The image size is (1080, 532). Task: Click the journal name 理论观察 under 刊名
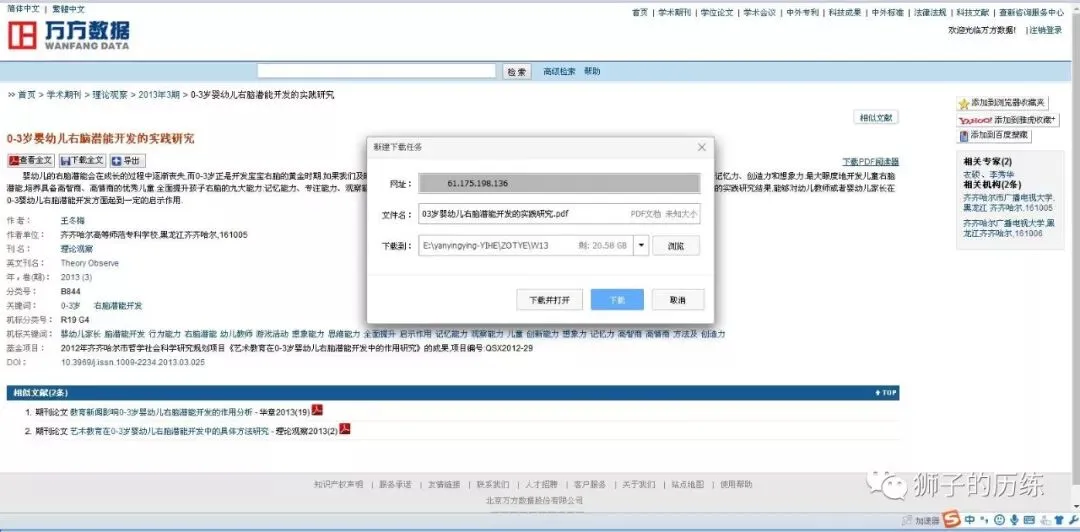(x=77, y=248)
